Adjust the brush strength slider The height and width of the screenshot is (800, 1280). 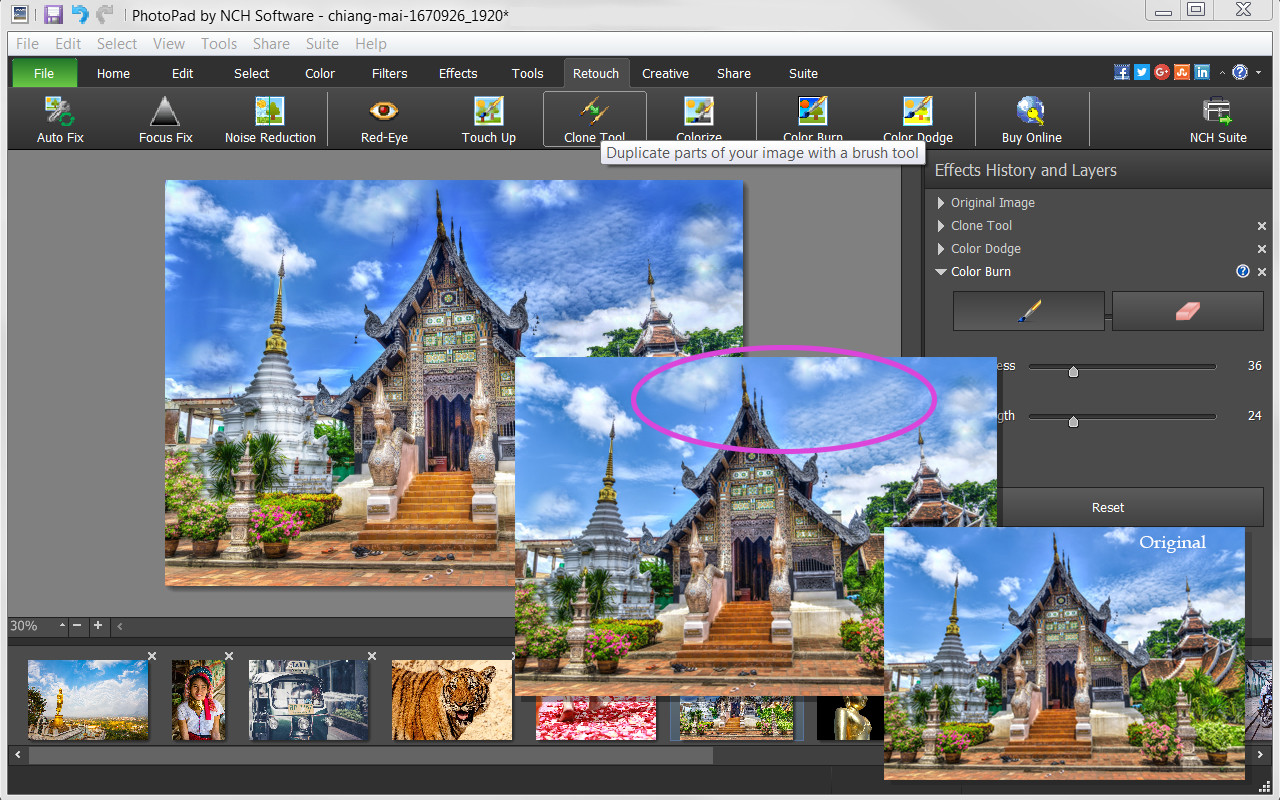tap(1073, 421)
